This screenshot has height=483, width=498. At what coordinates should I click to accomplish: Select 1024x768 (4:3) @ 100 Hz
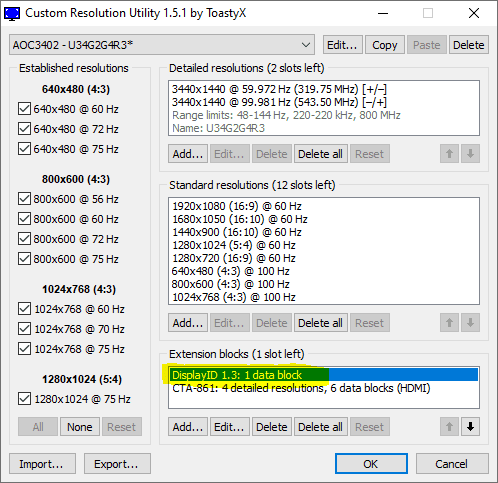click(323, 297)
